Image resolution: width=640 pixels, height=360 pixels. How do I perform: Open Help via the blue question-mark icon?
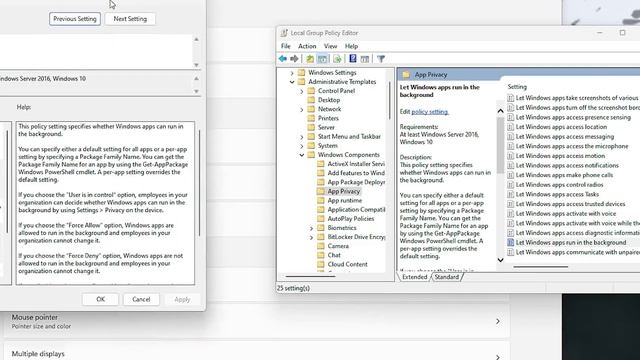(x=353, y=59)
